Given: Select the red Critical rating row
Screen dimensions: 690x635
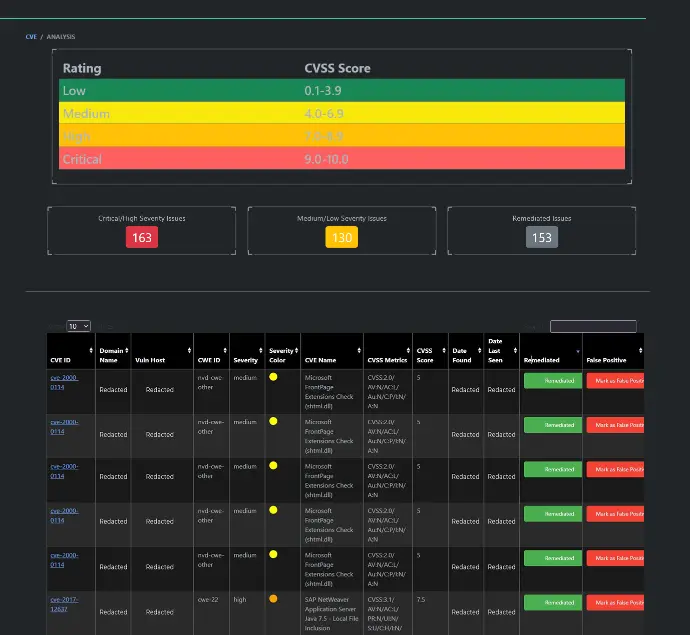Looking at the screenshot, I should [x=342, y=158].
